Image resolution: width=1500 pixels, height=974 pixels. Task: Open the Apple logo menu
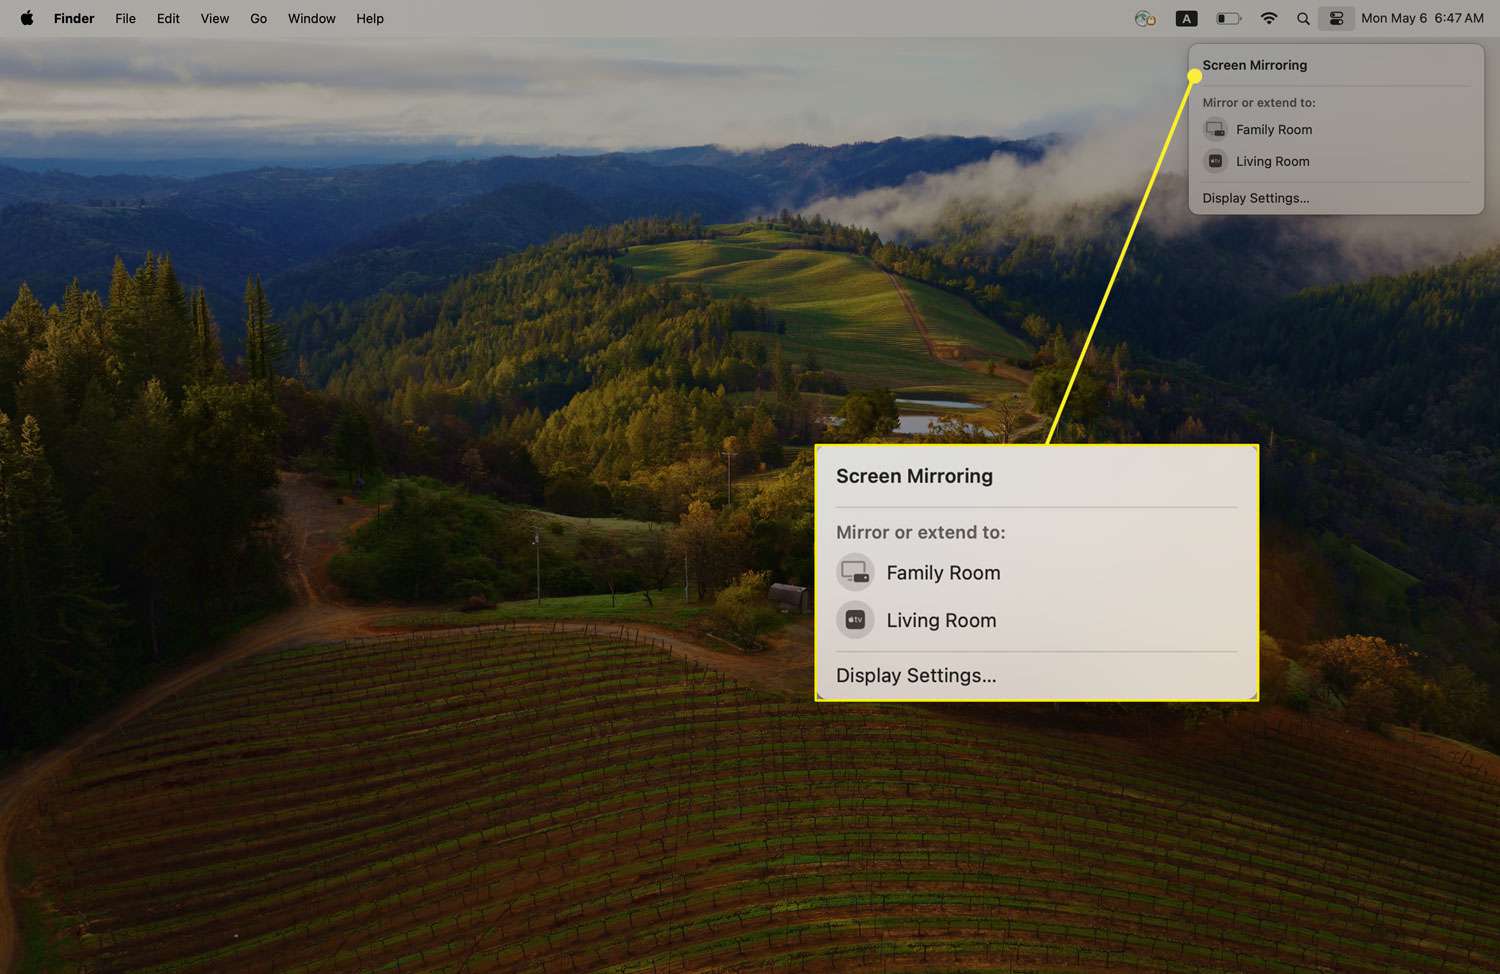27,18
